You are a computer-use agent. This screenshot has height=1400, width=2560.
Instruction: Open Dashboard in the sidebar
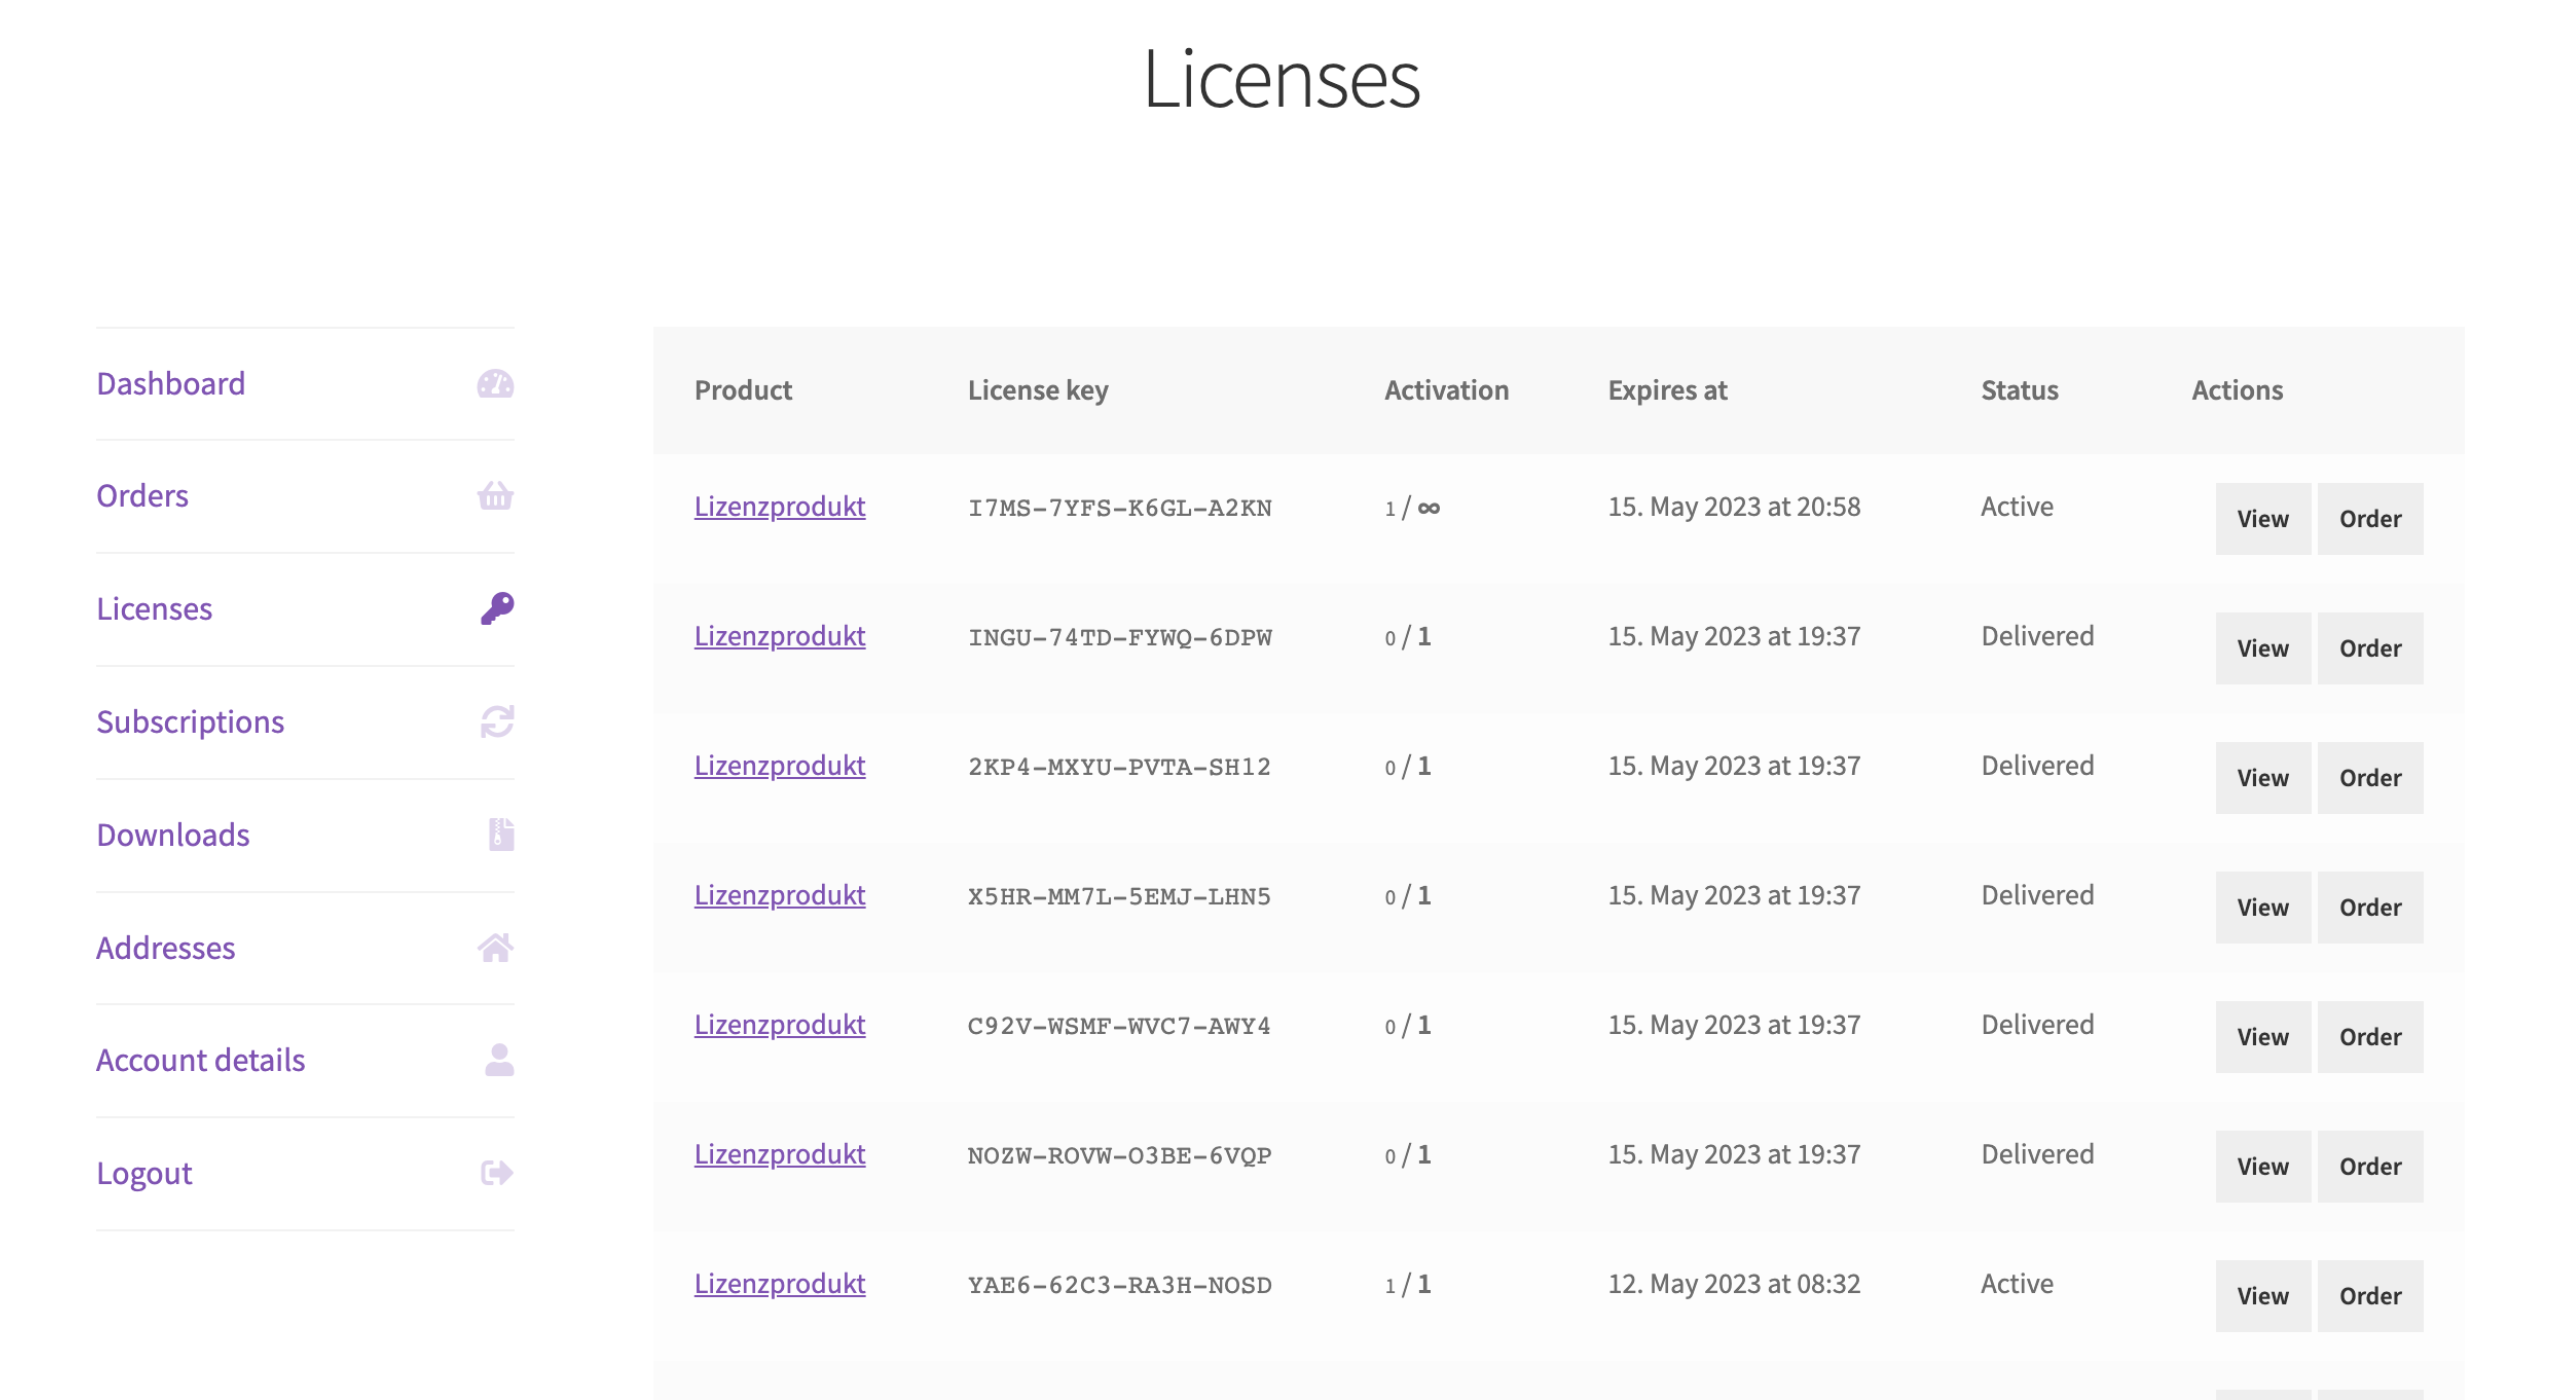(171, 384)
